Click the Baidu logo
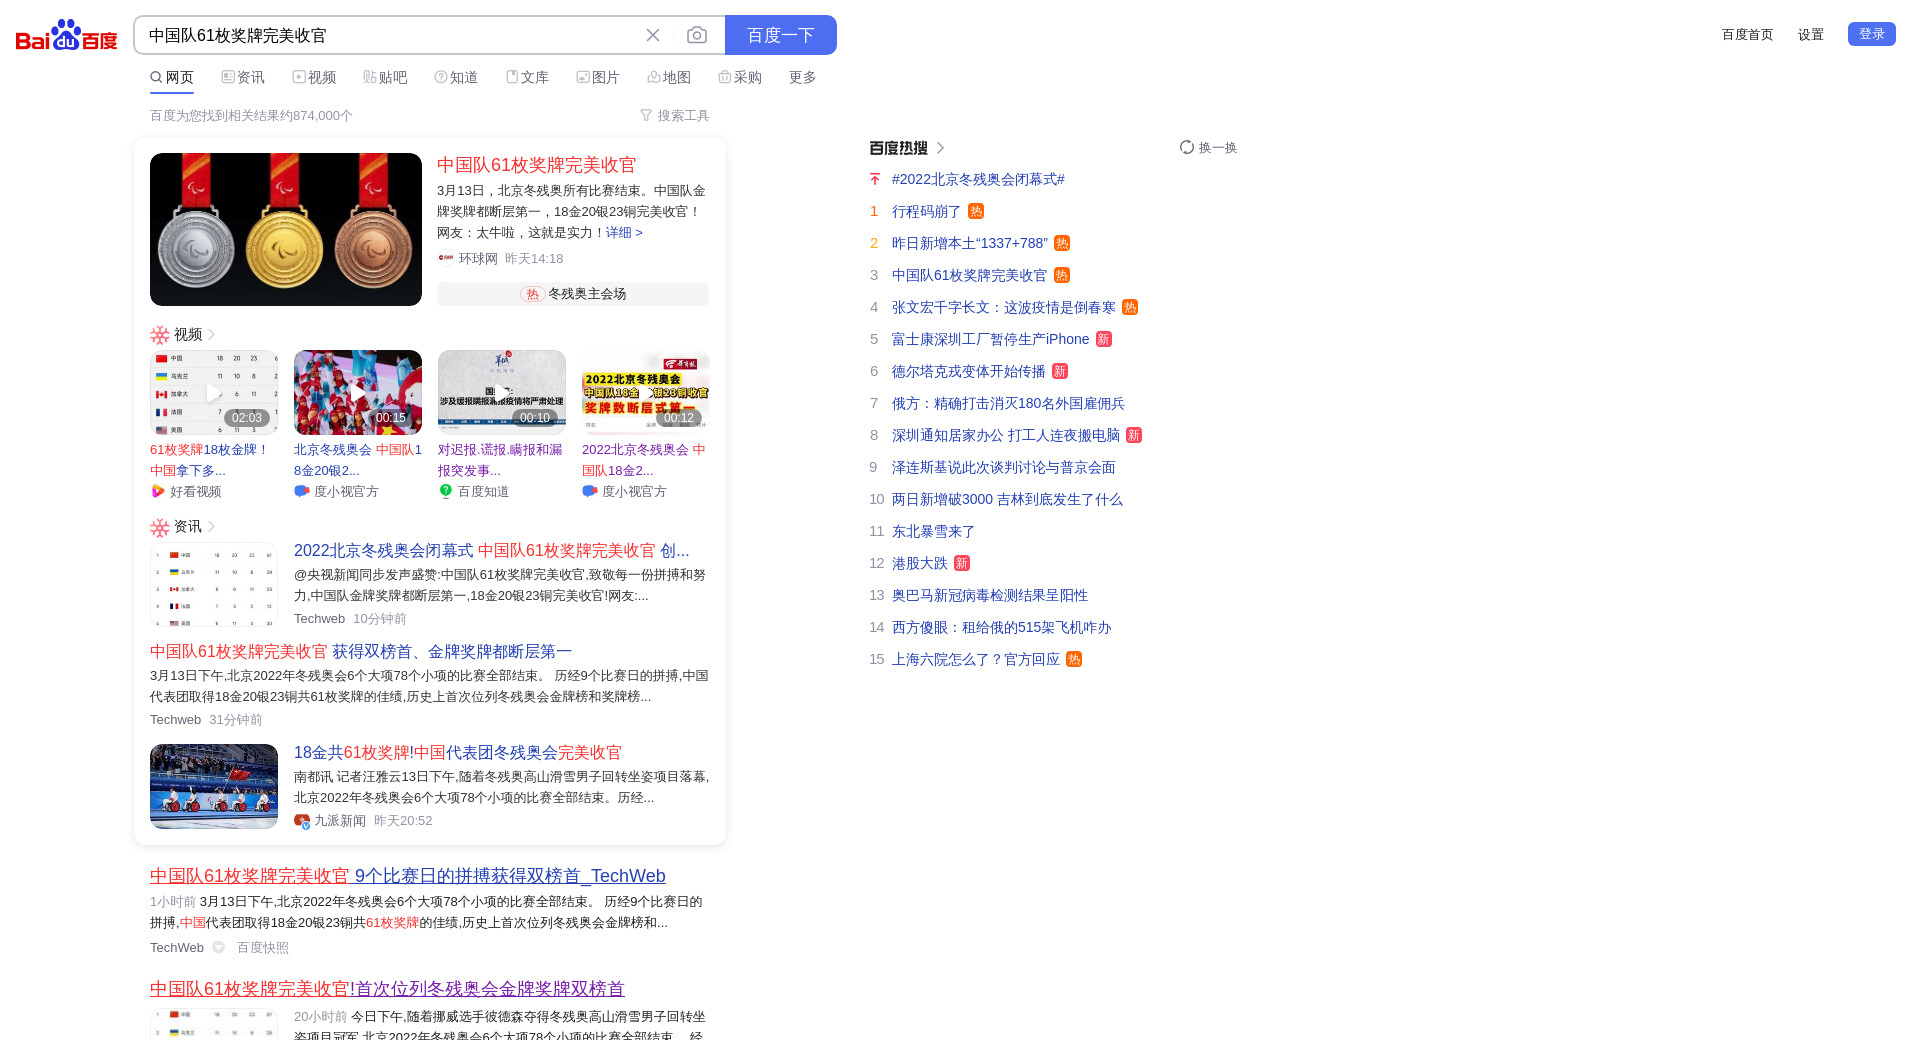 click(66, 35)
